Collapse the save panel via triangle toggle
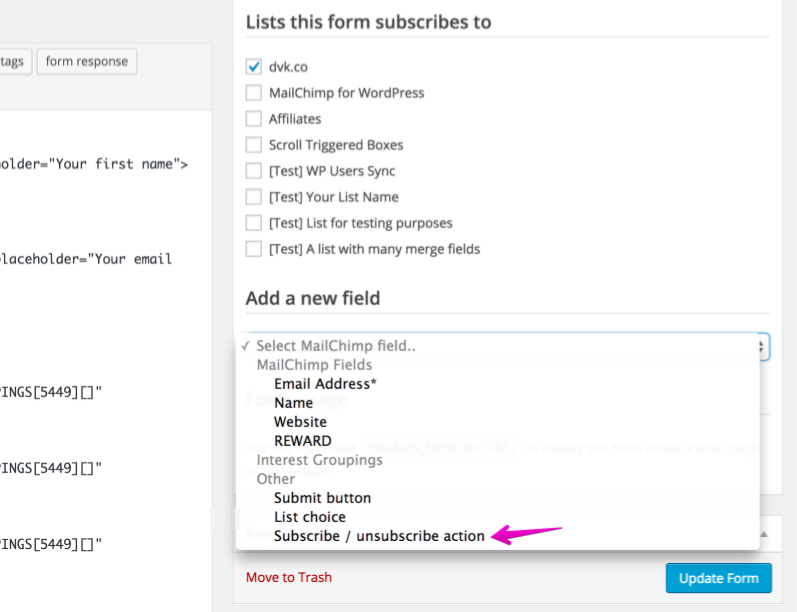 coord(764,534)
